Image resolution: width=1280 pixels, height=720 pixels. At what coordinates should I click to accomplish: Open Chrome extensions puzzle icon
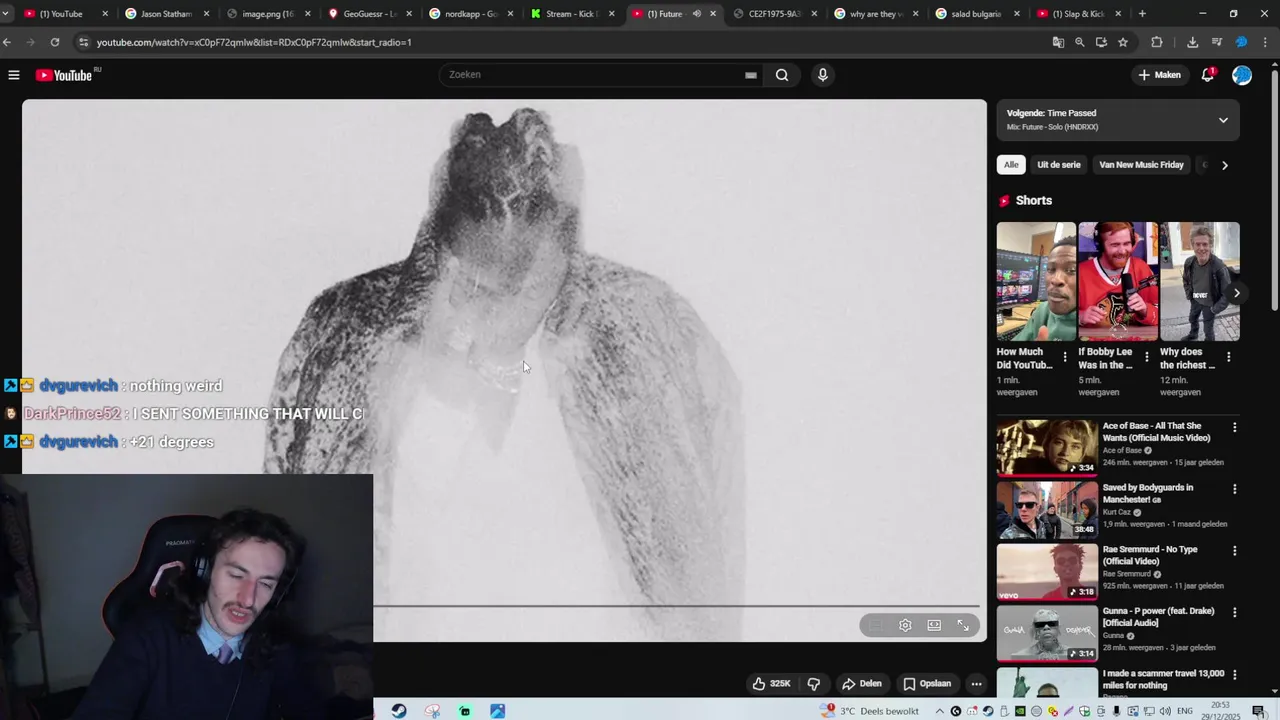coord(1157,42)
